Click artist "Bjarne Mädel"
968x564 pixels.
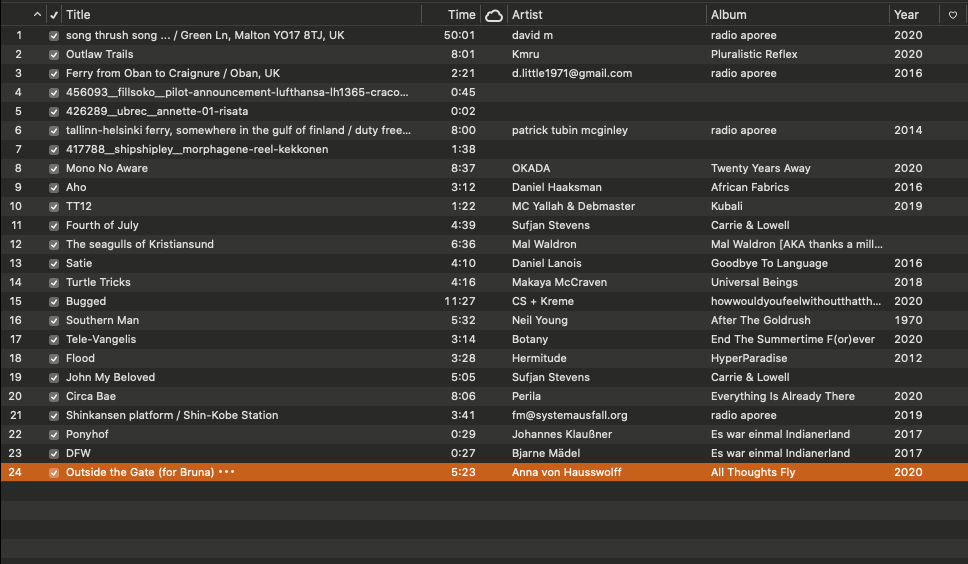(546, 454)
